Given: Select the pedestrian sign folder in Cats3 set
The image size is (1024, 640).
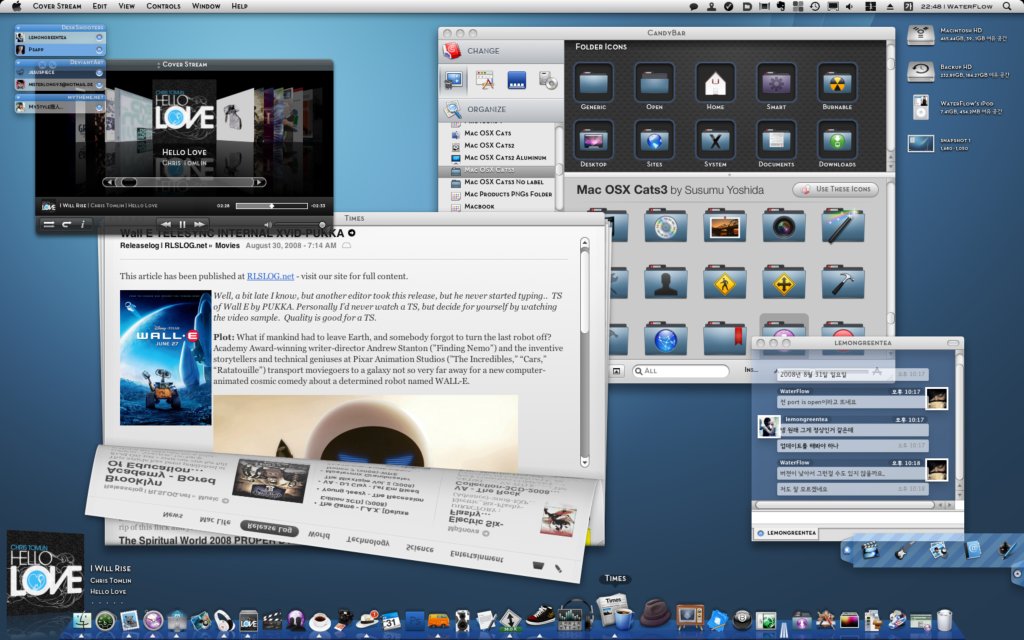Looking at the screenshot, I should 724,282.
